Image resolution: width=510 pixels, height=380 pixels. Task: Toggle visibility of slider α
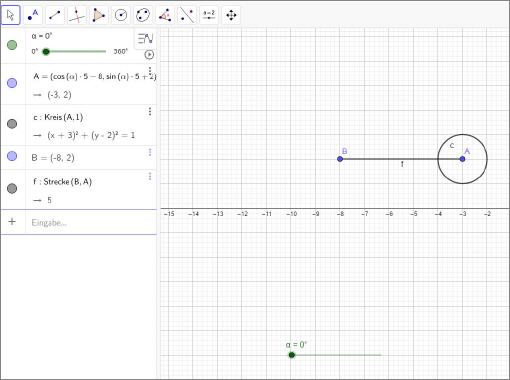12,45
